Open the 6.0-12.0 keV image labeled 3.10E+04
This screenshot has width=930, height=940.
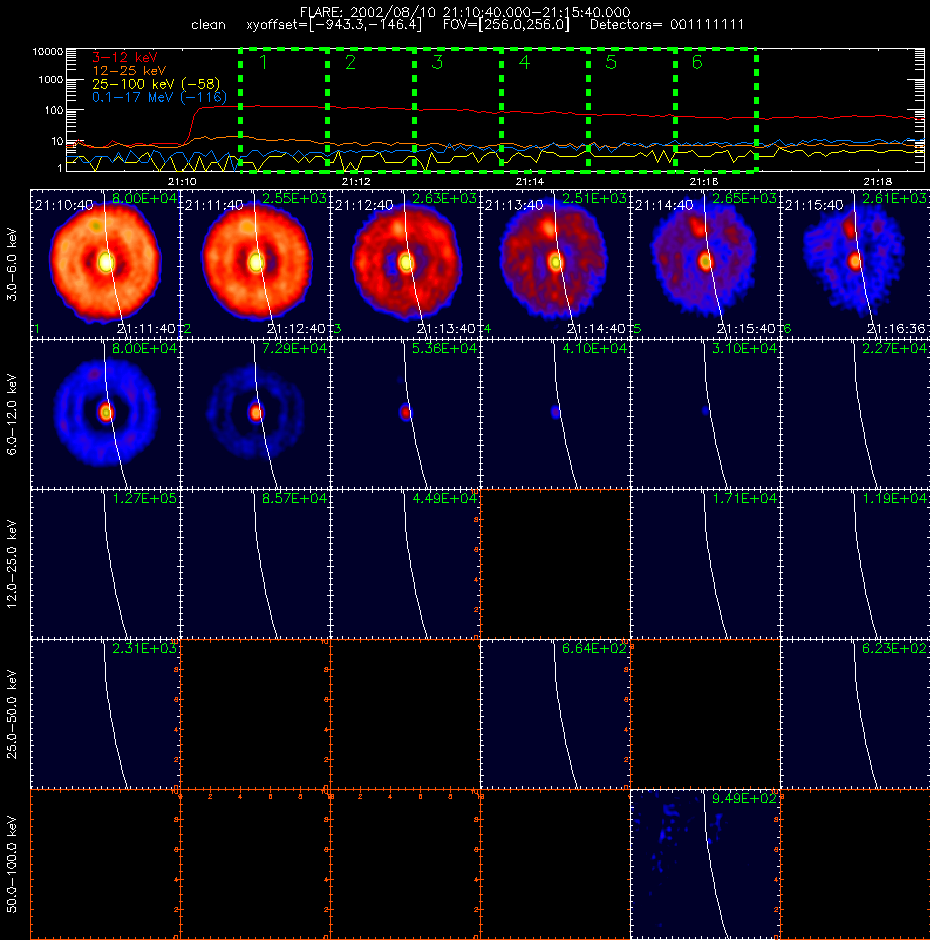click(x=705, y=414)
